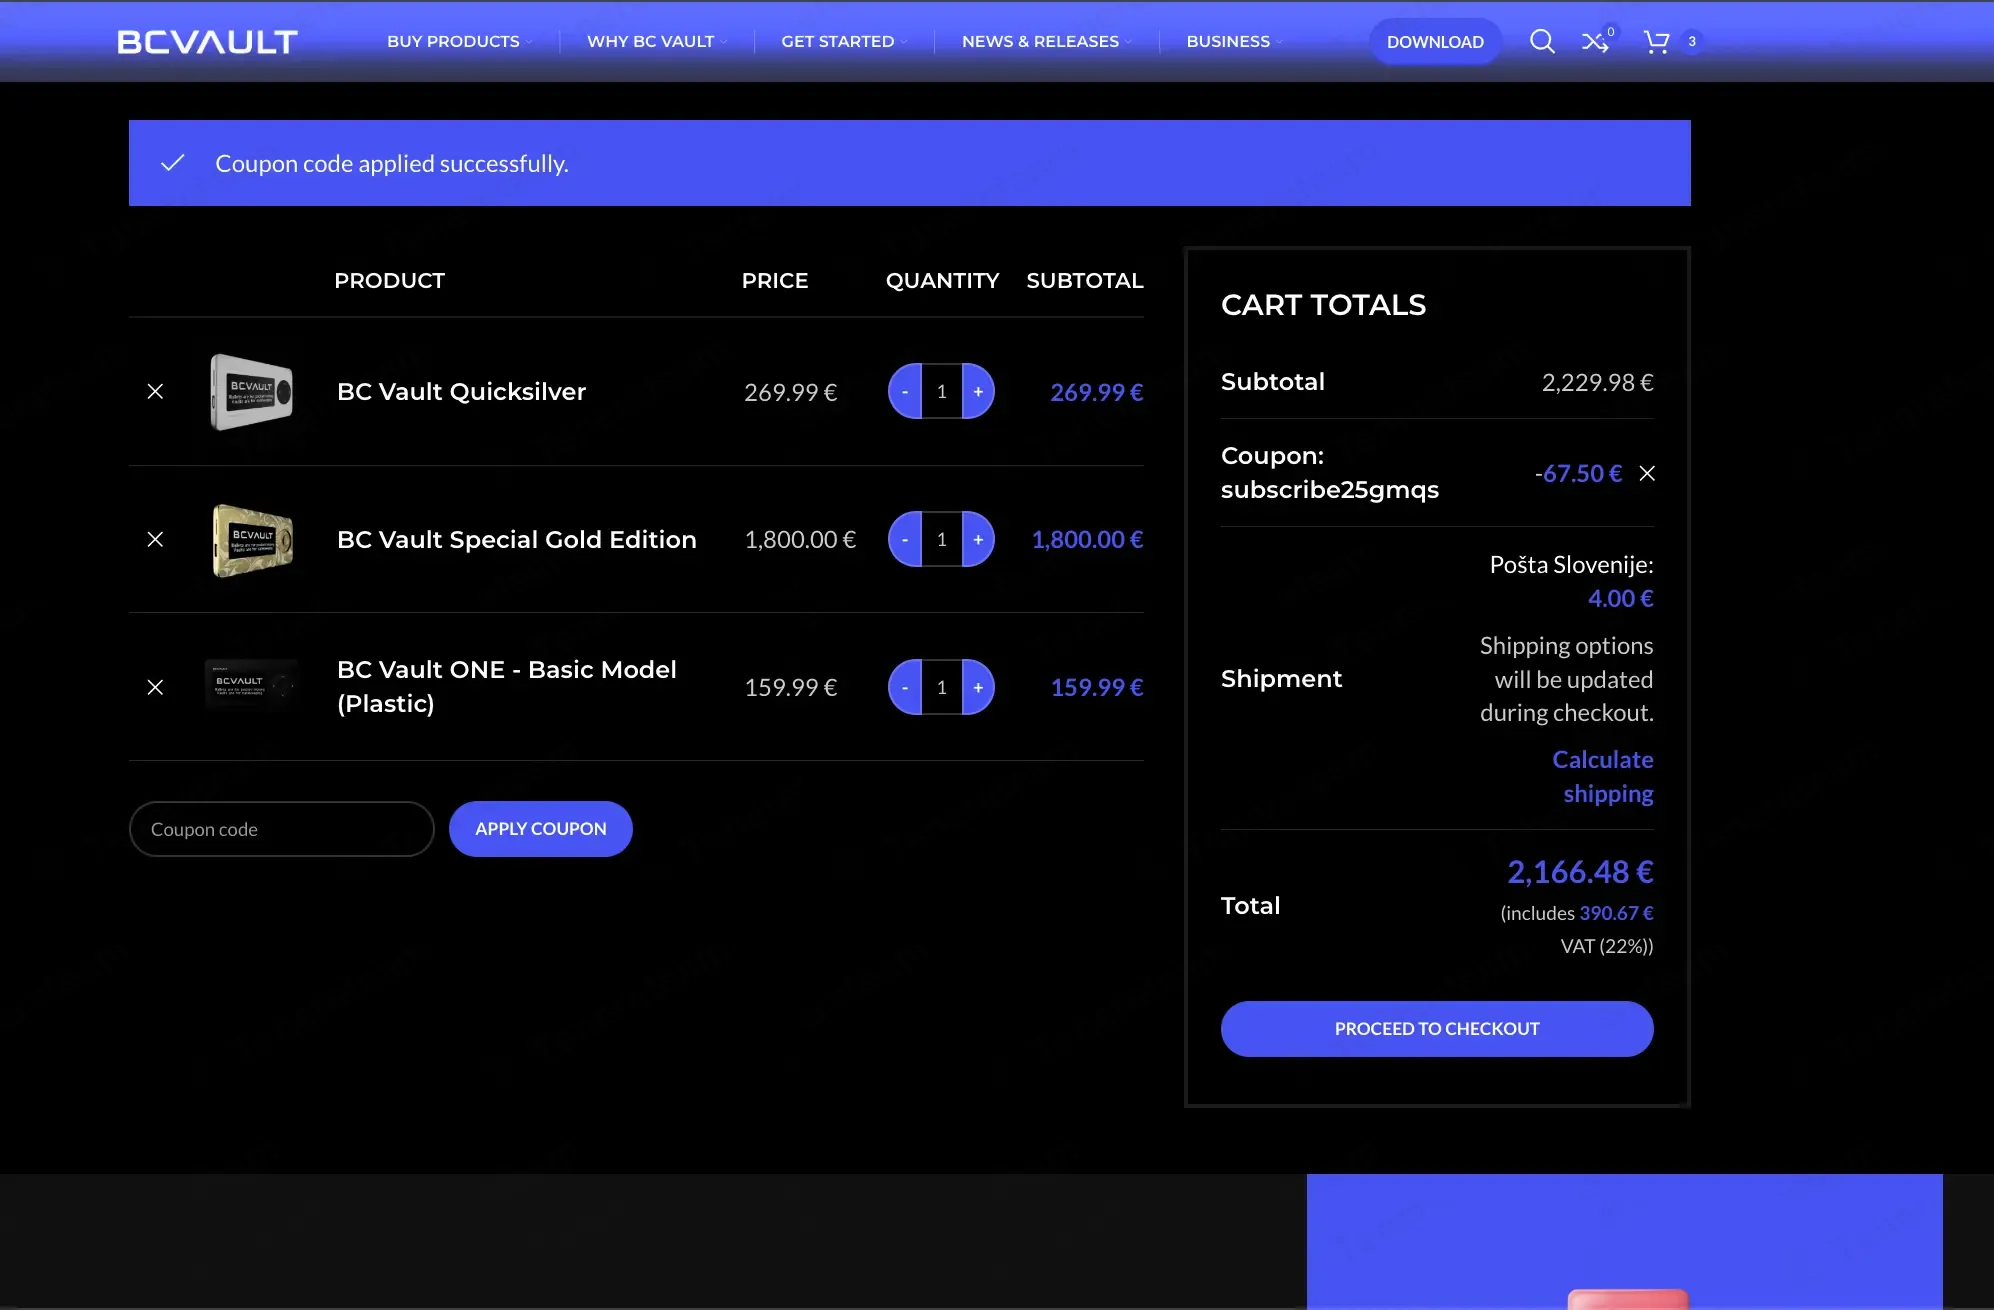Select the 159.99 € price in BC Vault ONE row
Screen dimensions: 1994x1310
[790, 687]
